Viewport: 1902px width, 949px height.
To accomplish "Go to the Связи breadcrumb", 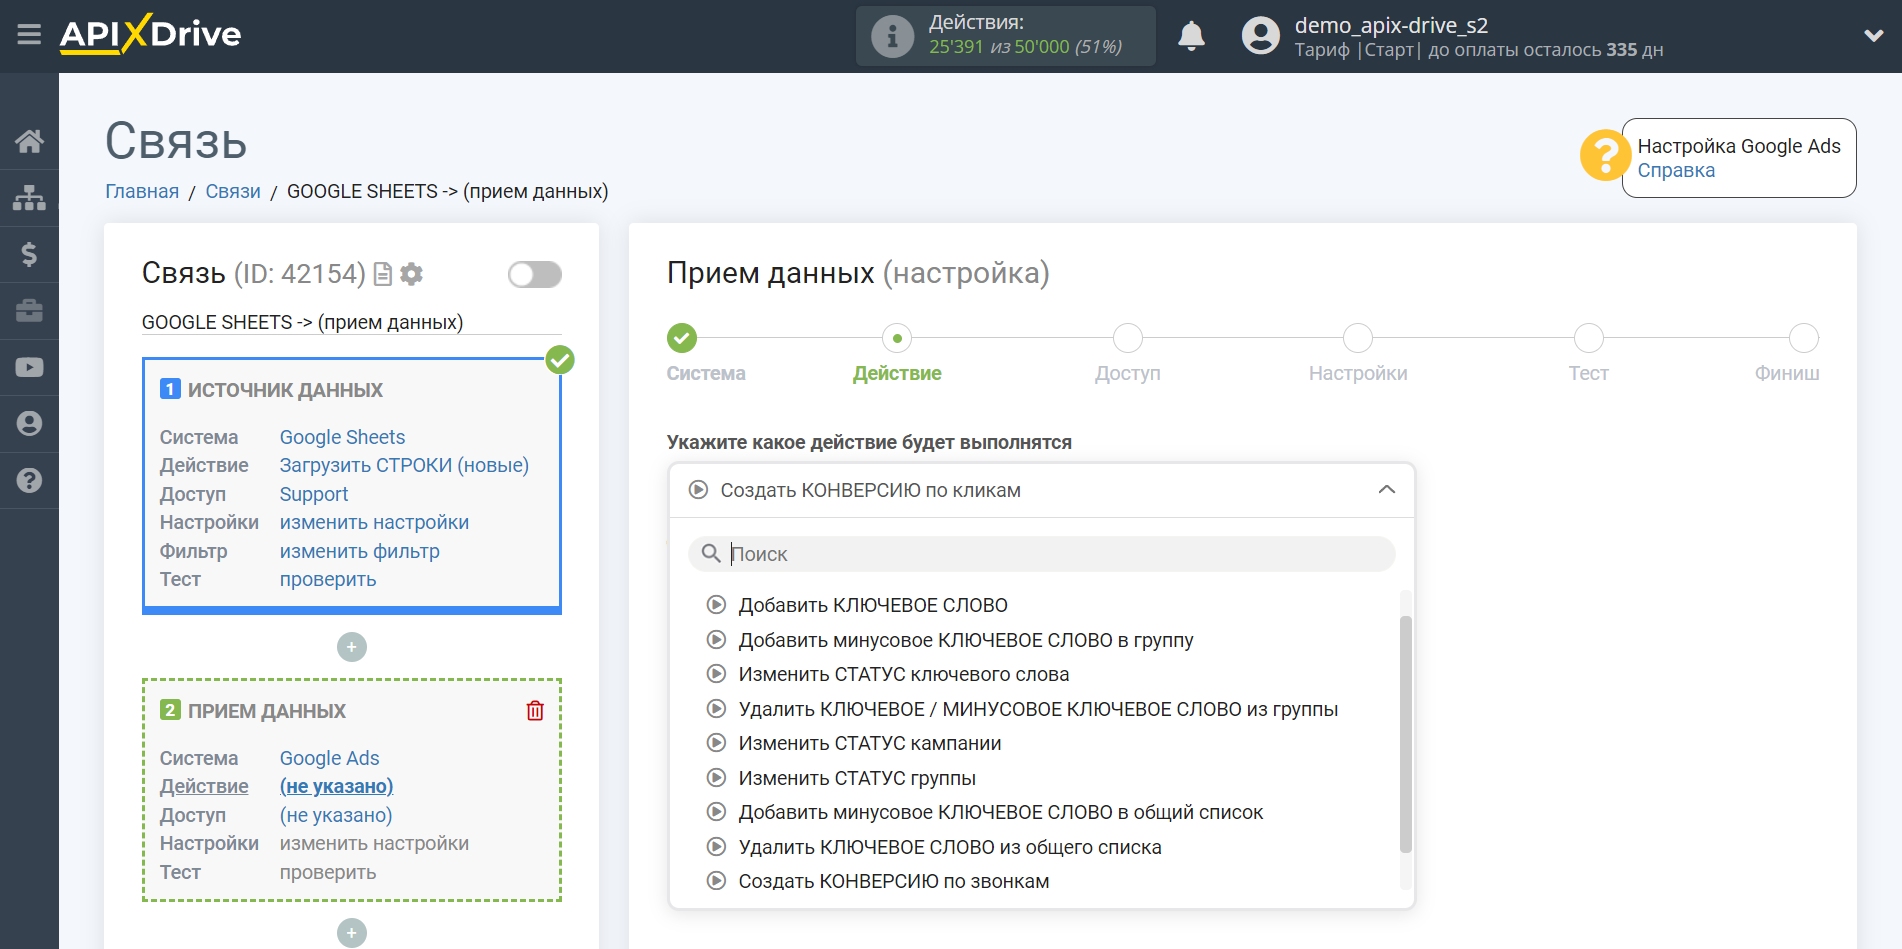I will coord(233,191).
